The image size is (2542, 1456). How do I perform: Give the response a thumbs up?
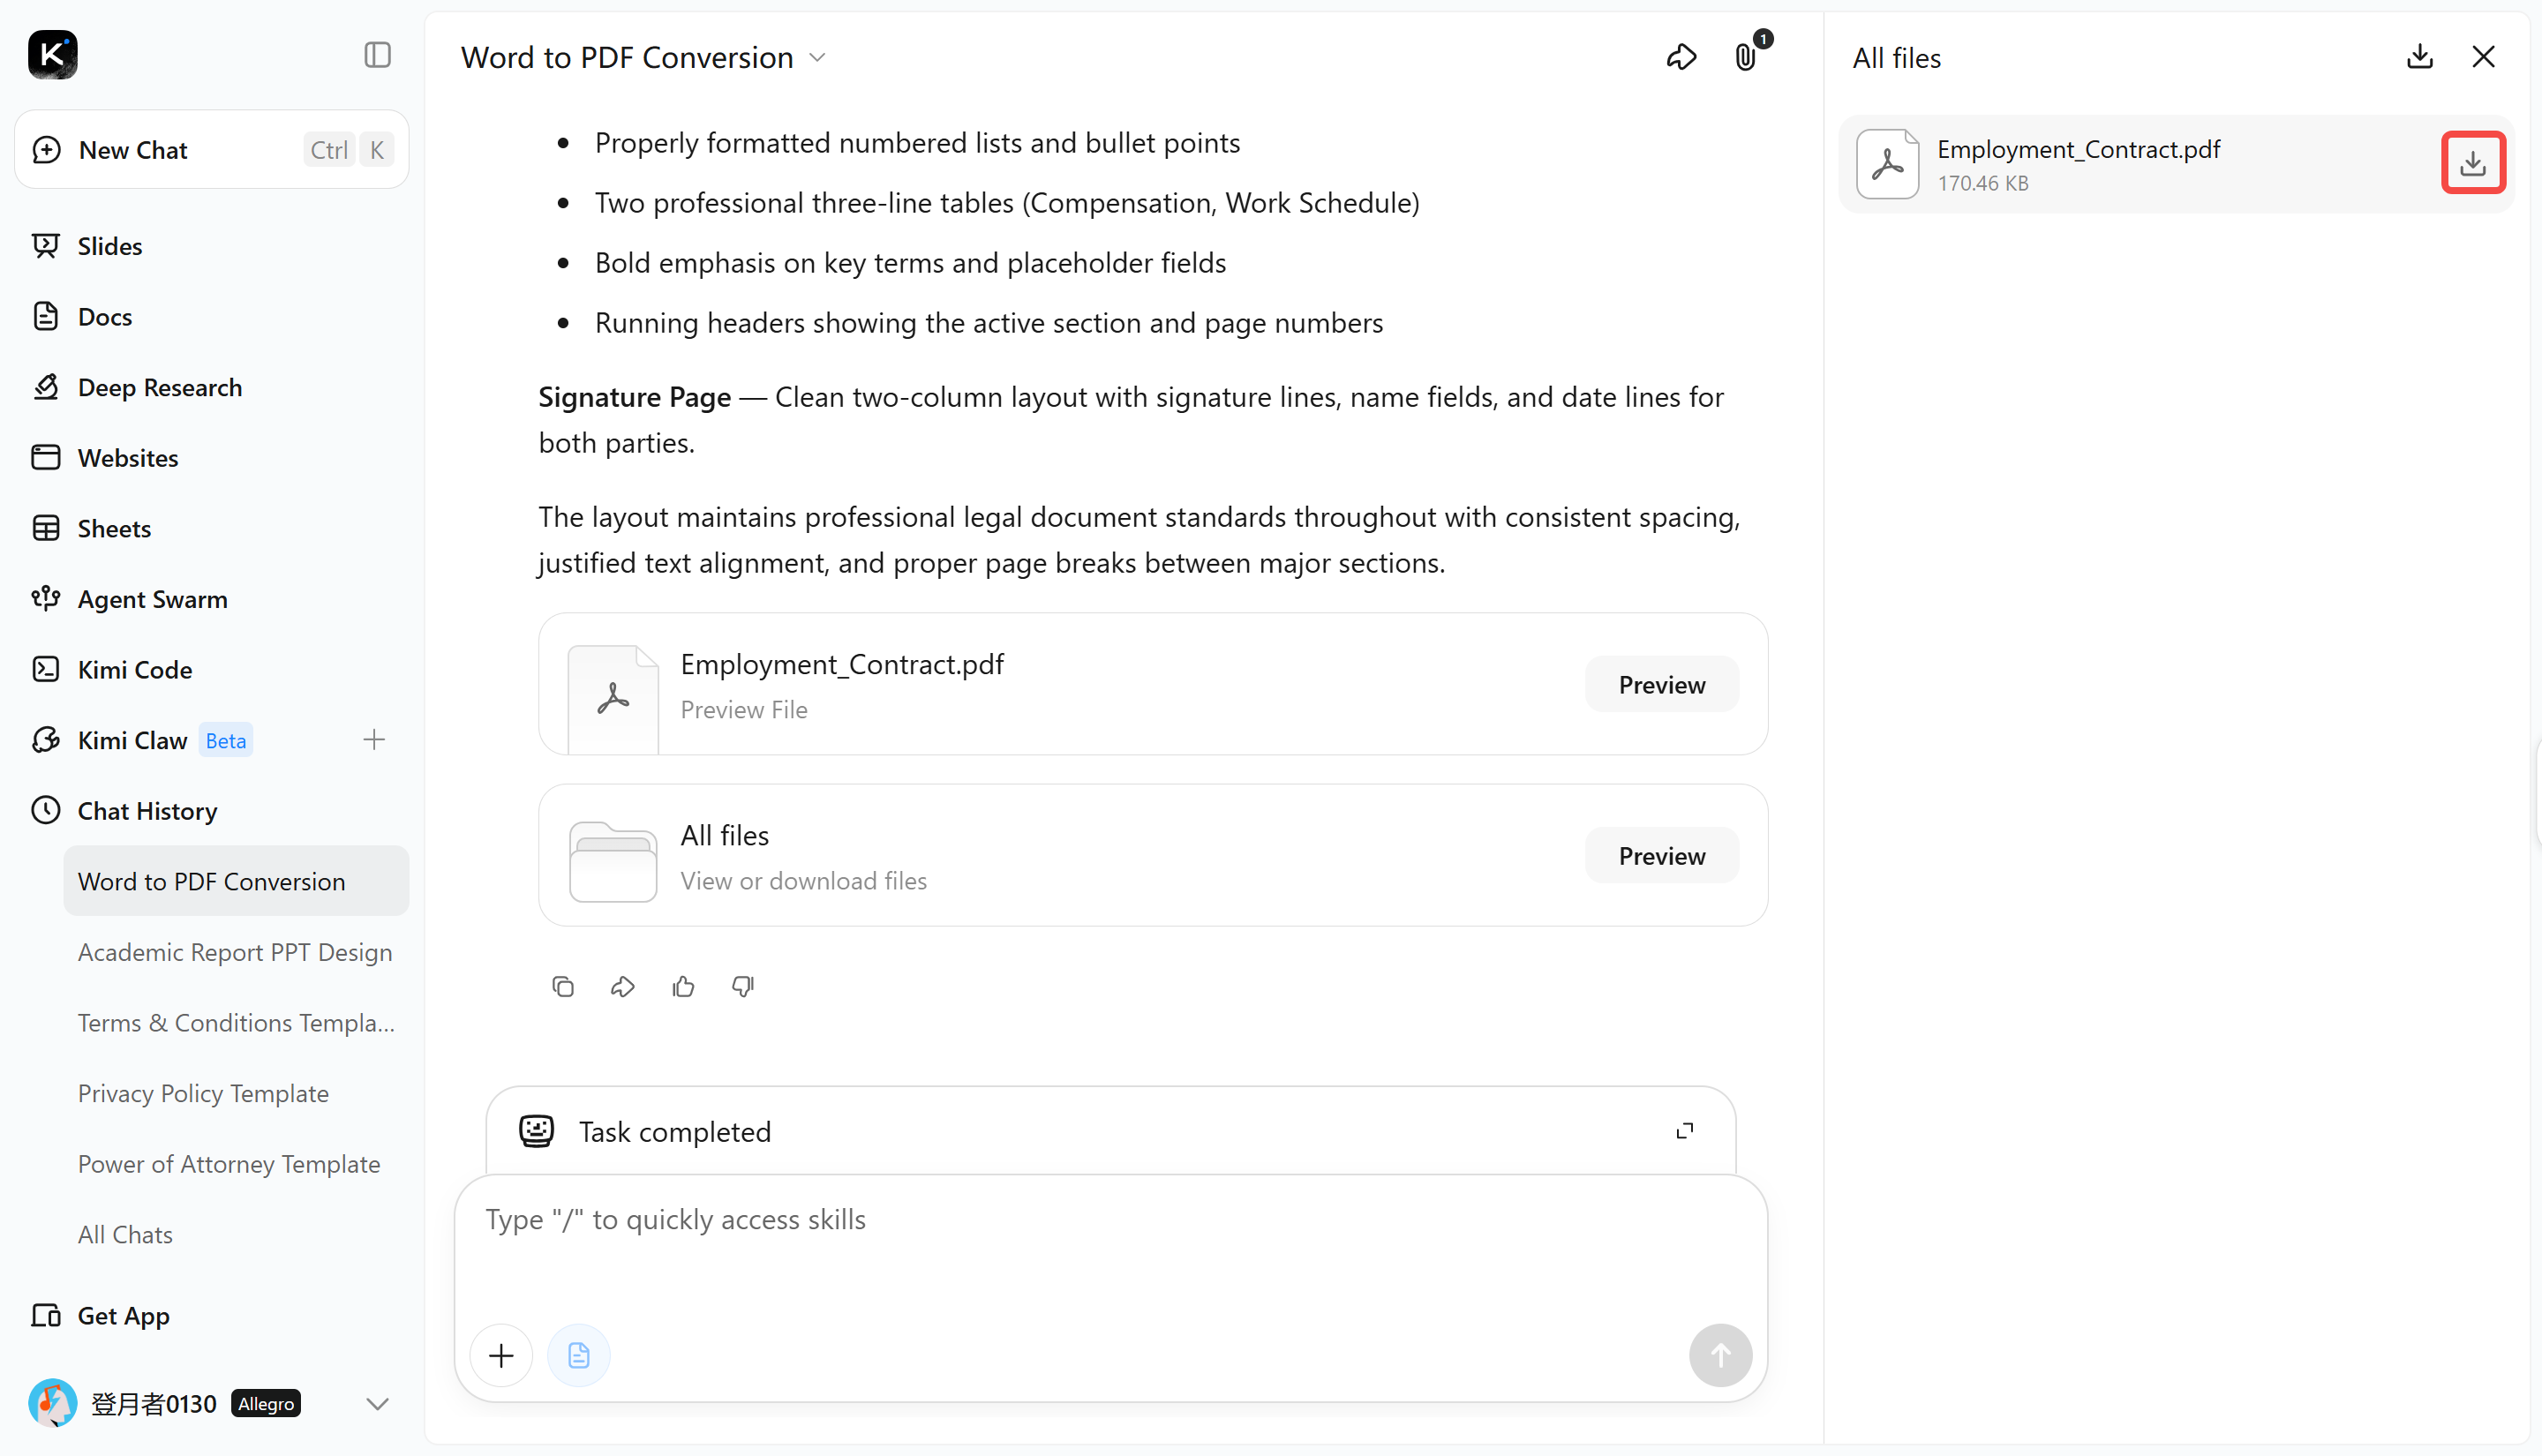[x=683, y=987]
